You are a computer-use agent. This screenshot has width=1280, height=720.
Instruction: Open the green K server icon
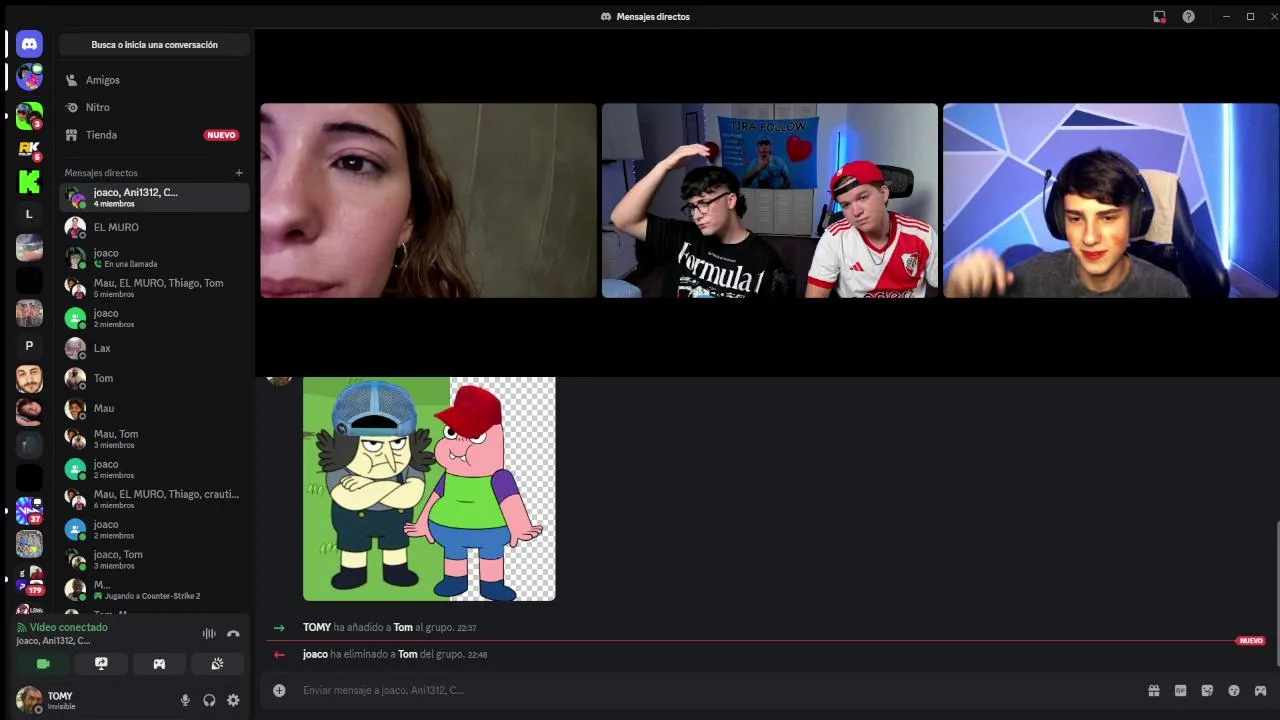click(29, 182)
